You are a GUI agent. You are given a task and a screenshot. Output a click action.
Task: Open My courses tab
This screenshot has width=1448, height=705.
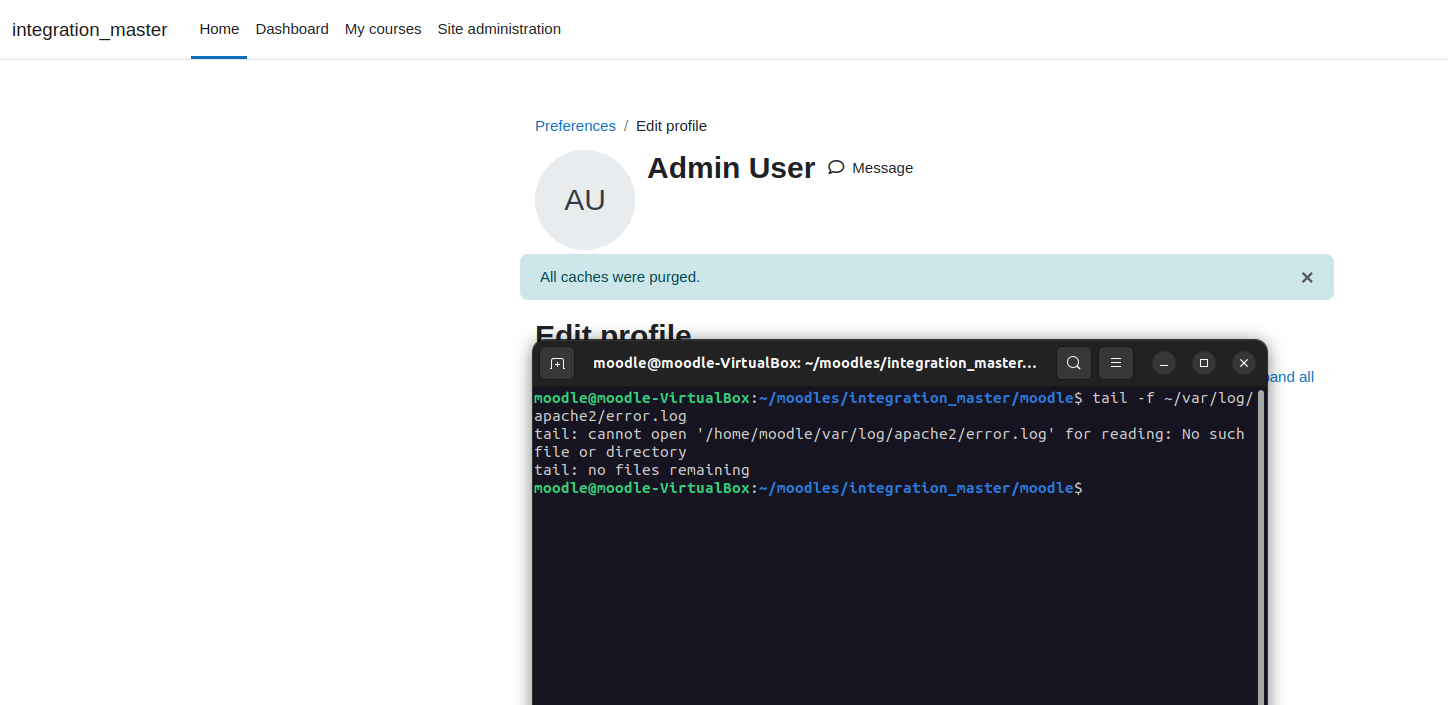click(x=383, y=29)
